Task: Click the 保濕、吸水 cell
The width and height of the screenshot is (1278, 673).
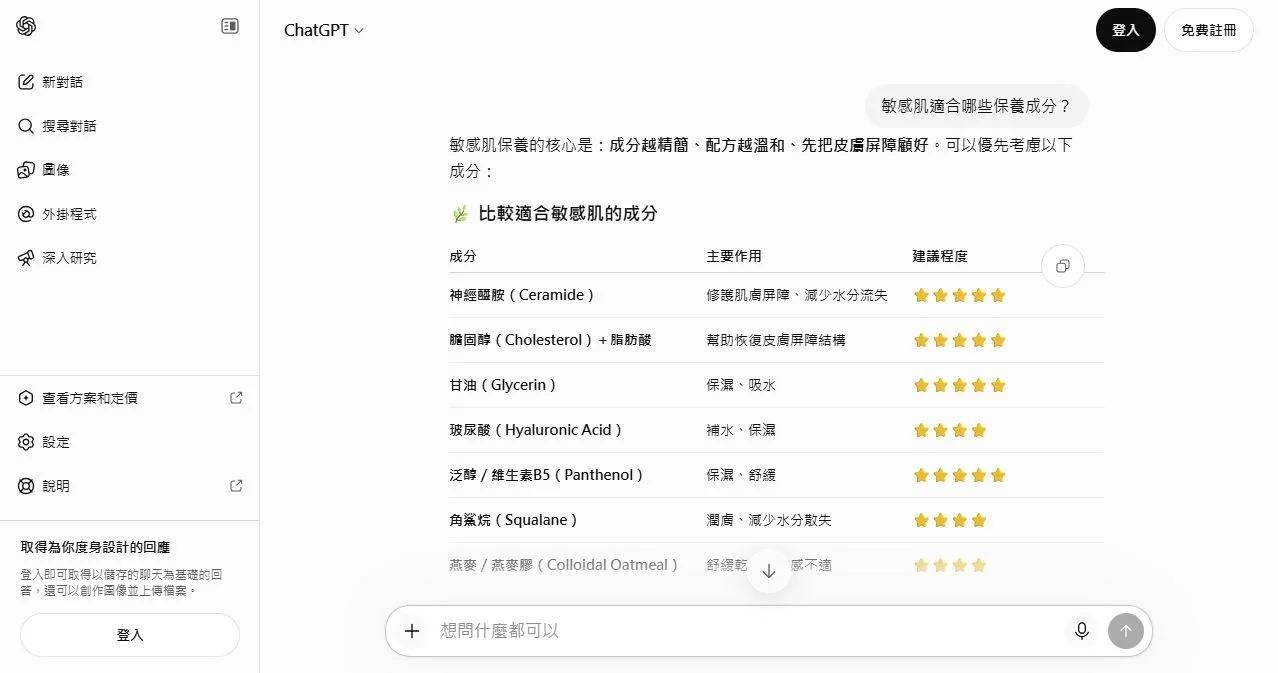Action: tap(741, 385)
